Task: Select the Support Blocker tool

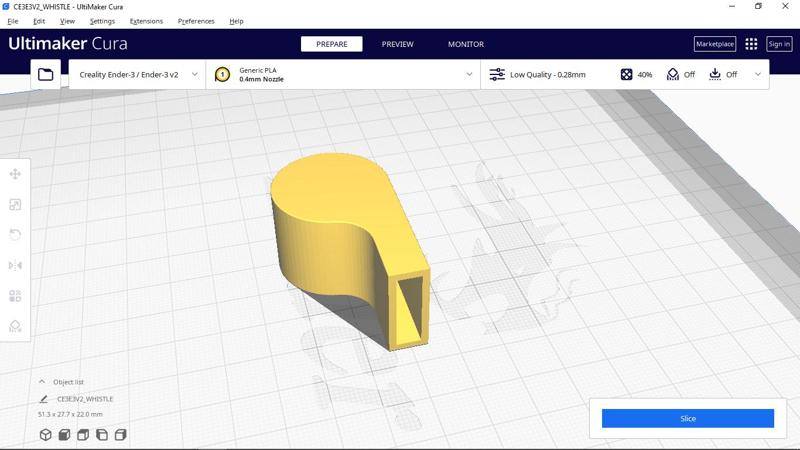Action: pos(15,326)
